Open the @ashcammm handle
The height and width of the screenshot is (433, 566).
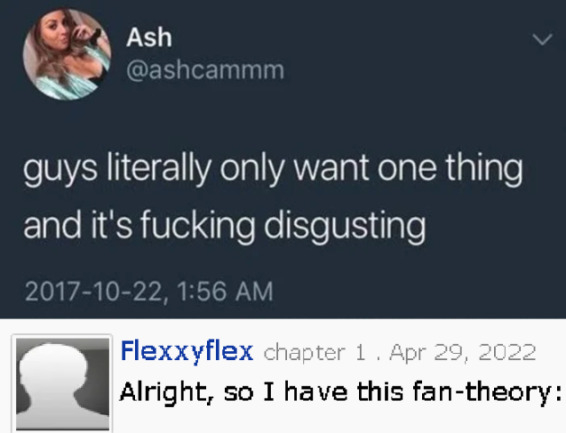coord(205,70)
